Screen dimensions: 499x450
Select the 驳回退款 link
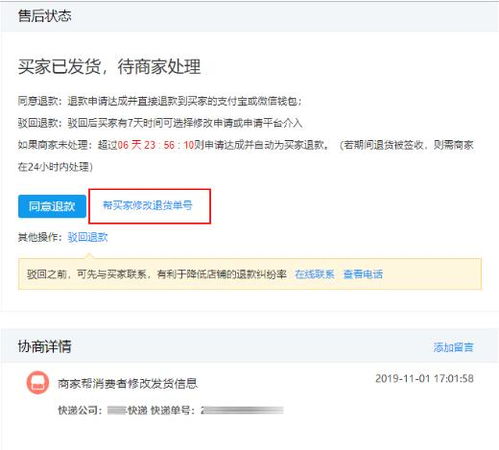pyautogui.click(x=88, y=237)
